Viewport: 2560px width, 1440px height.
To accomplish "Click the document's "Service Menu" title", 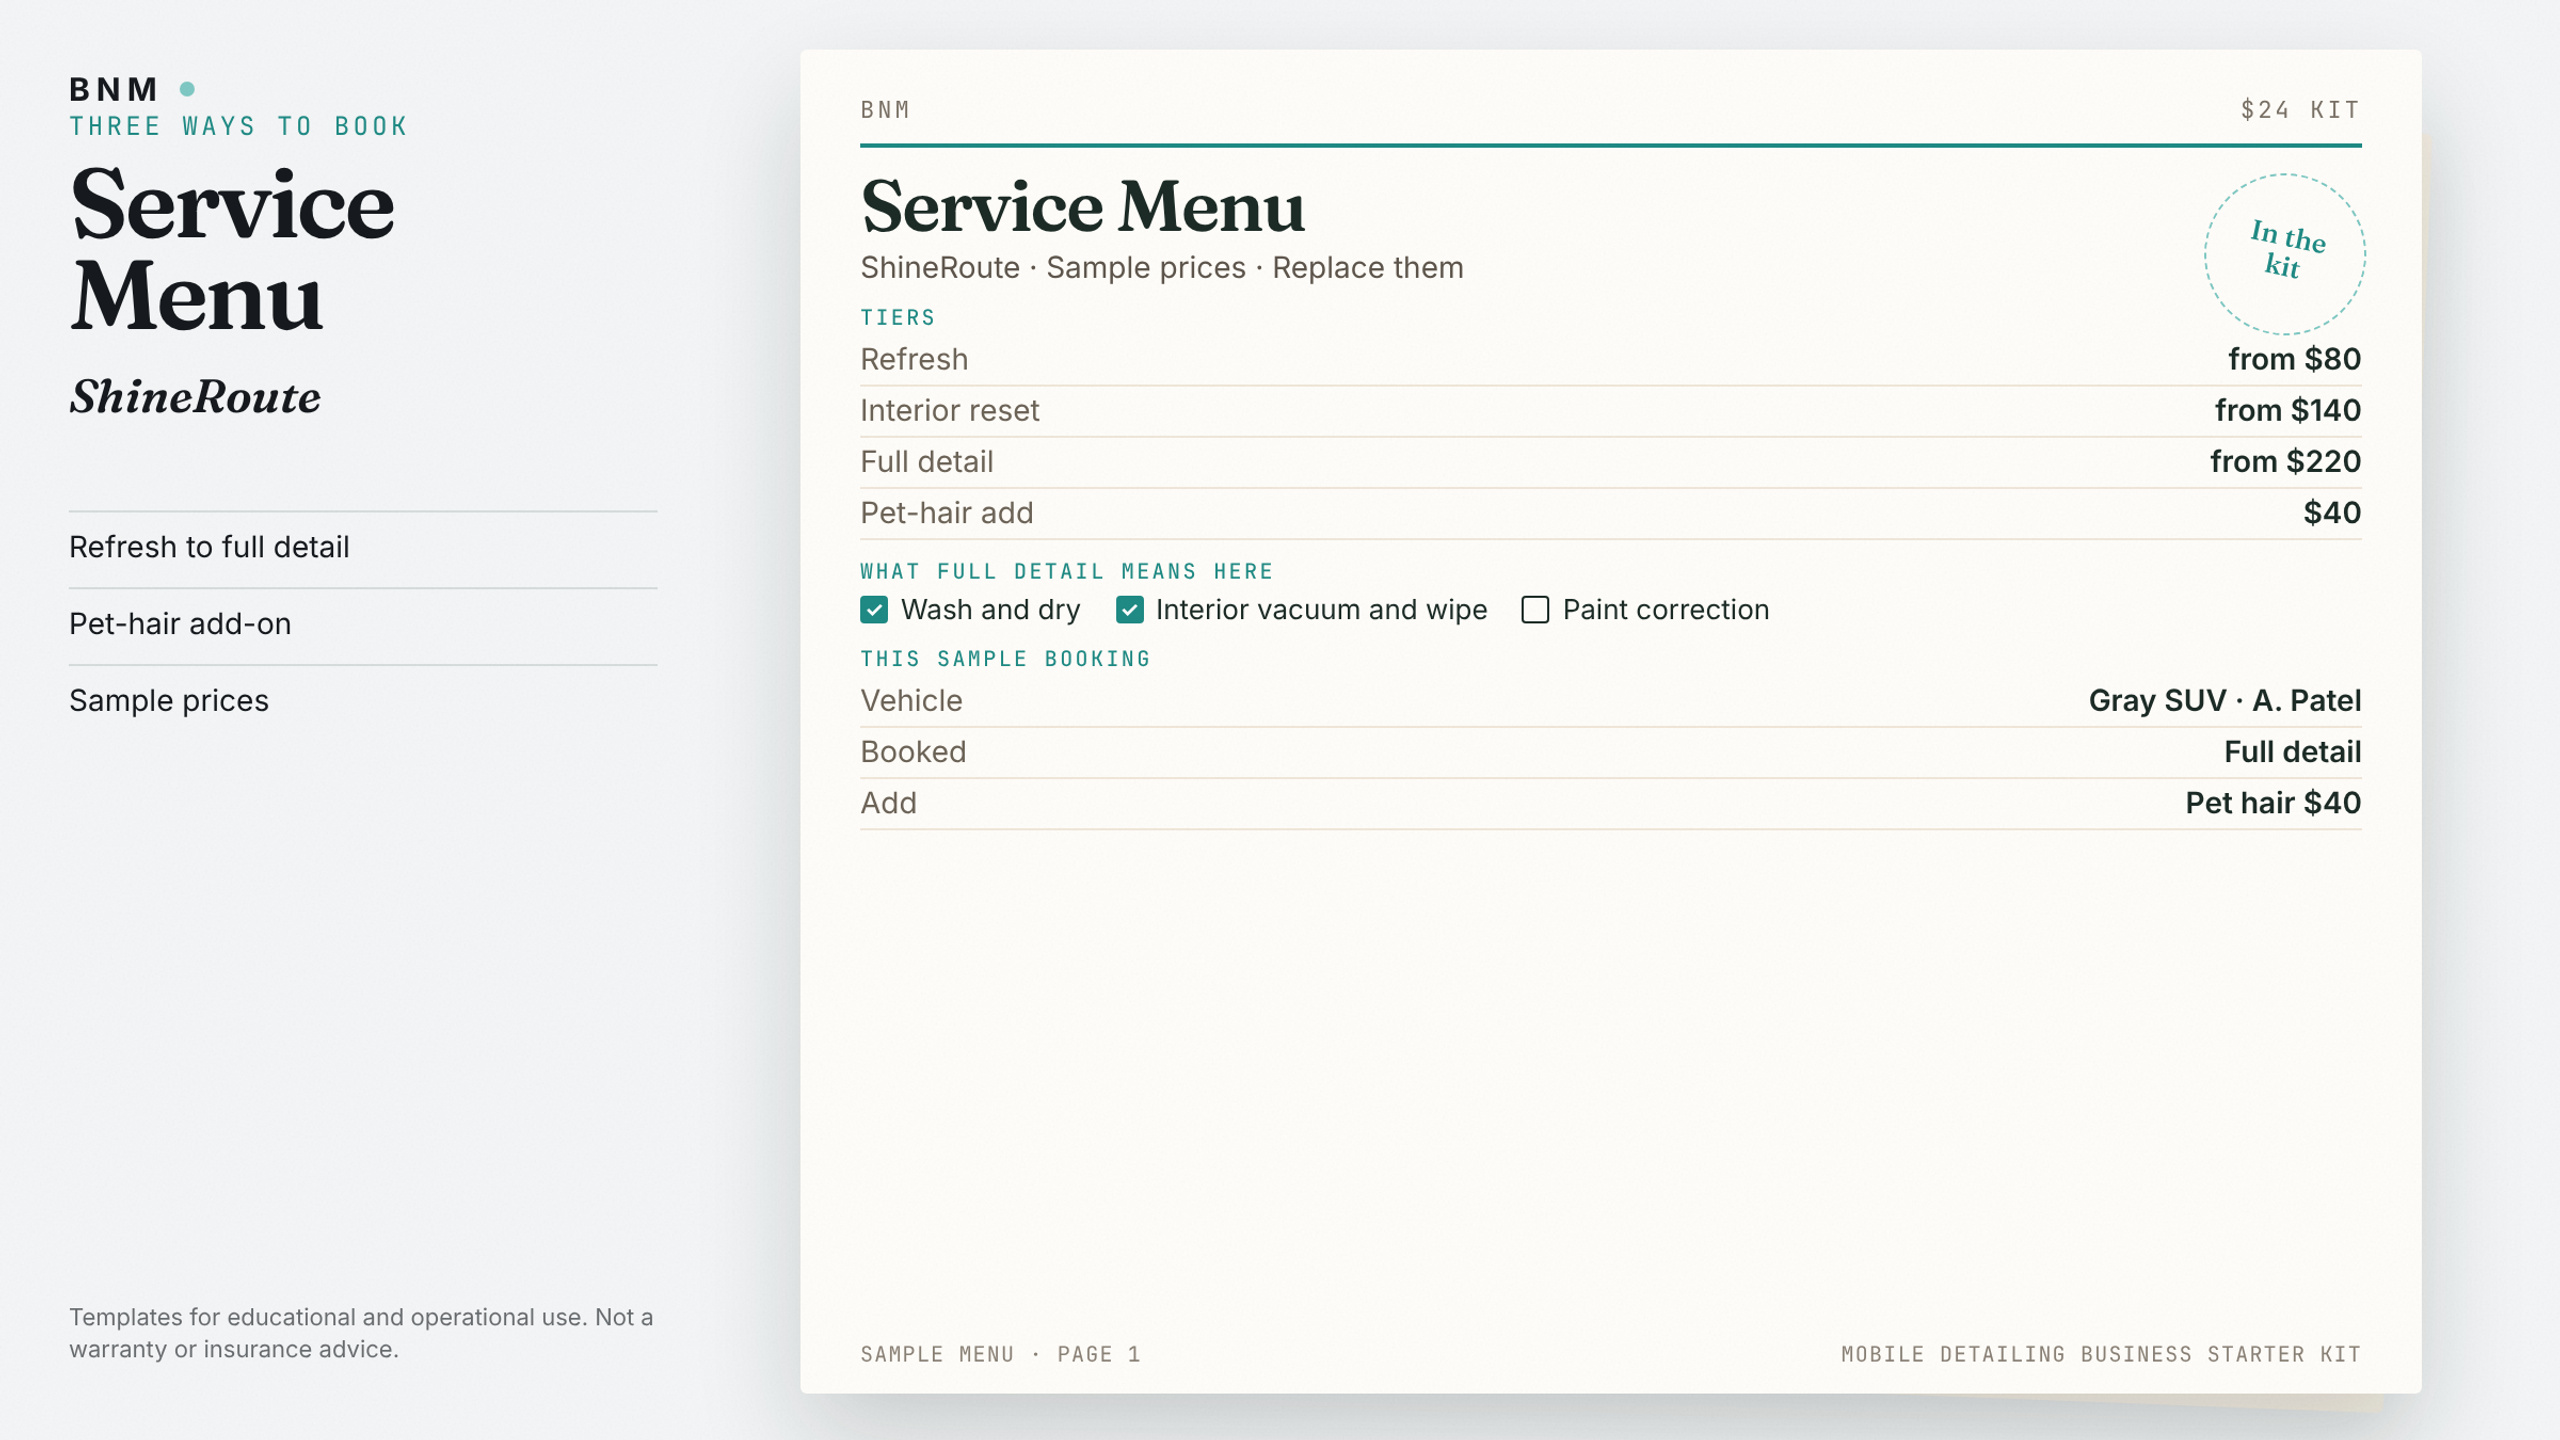I will click(x=1082, y=207).
